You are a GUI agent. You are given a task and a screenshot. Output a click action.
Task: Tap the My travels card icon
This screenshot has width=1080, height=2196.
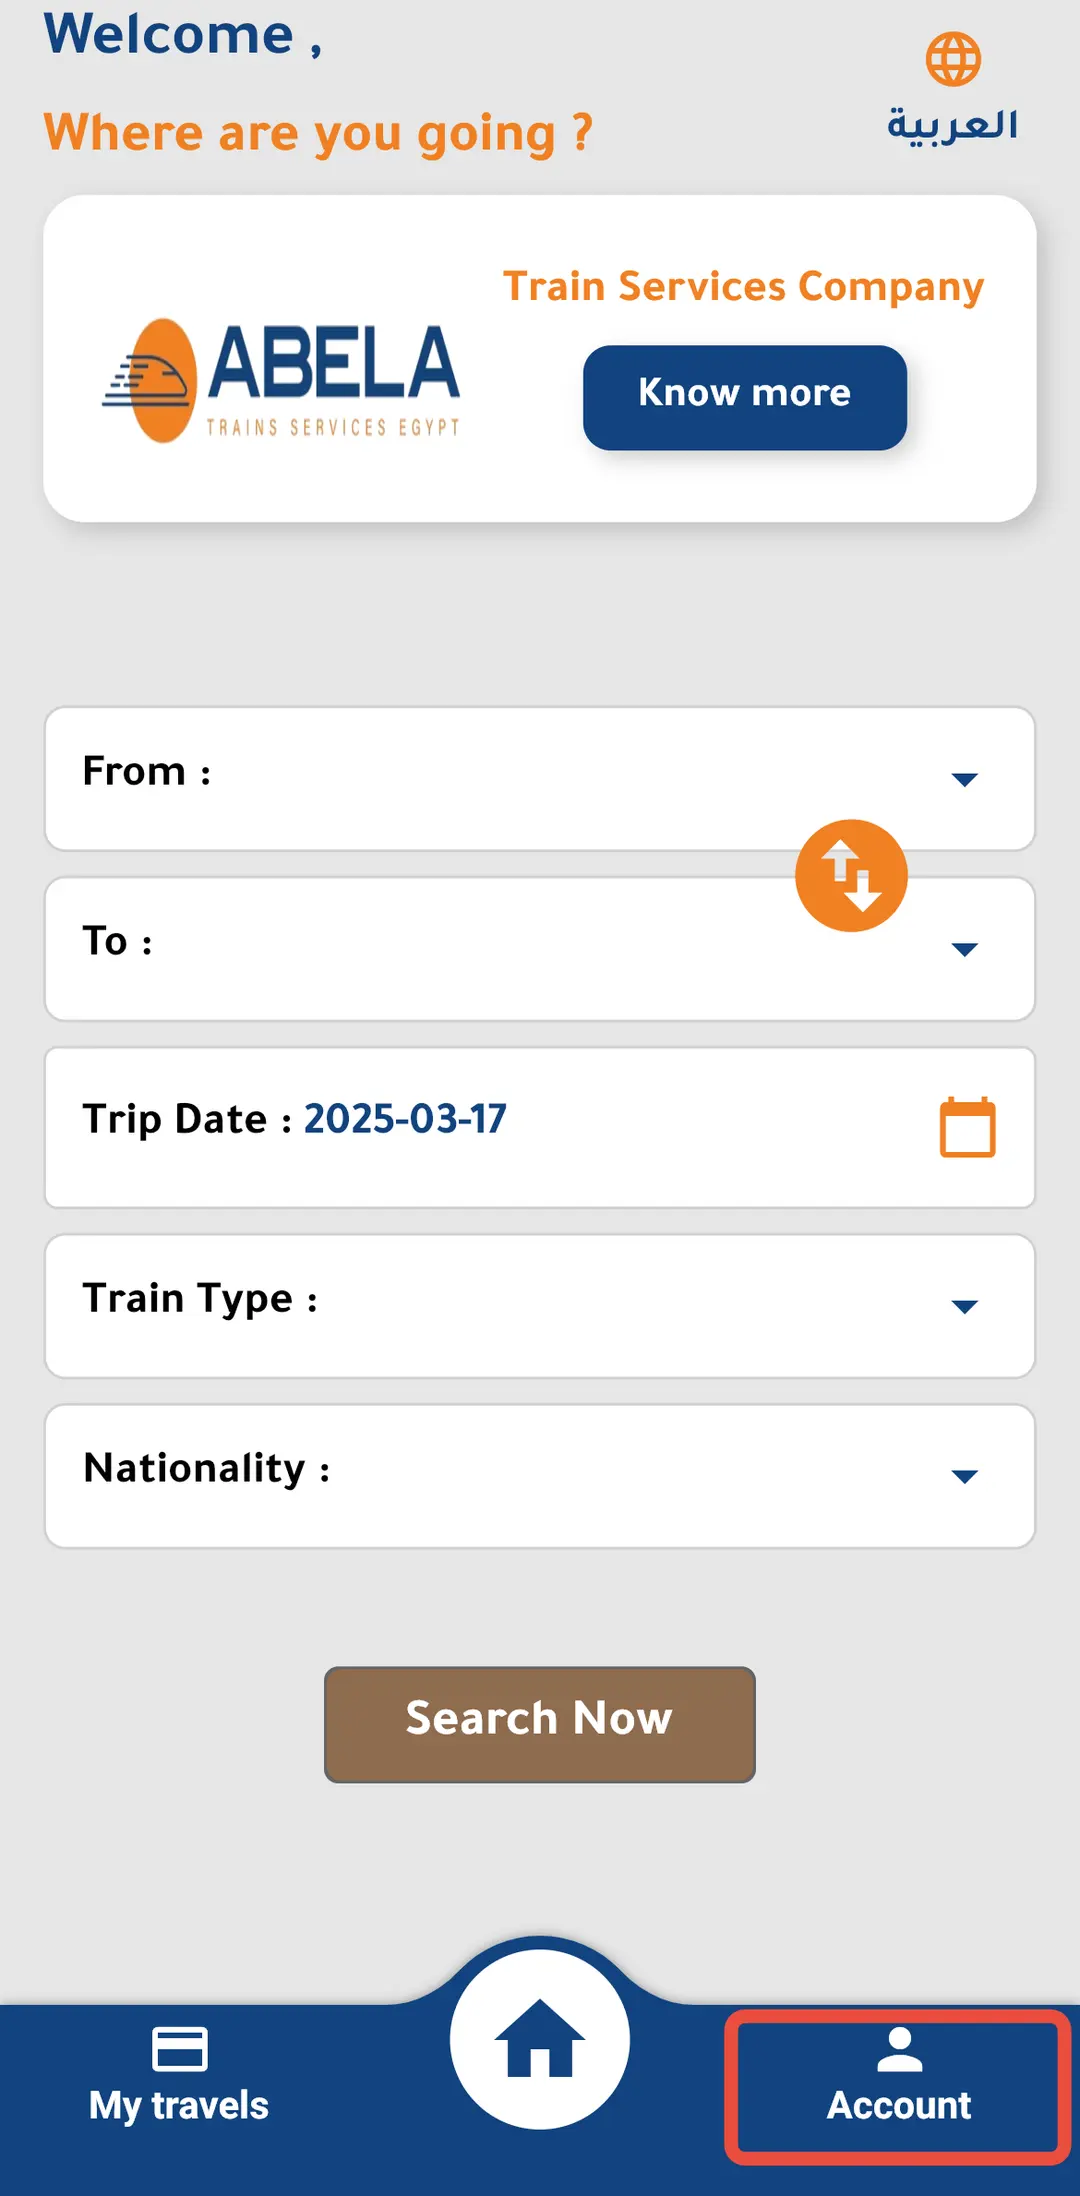click(180, 2049)
